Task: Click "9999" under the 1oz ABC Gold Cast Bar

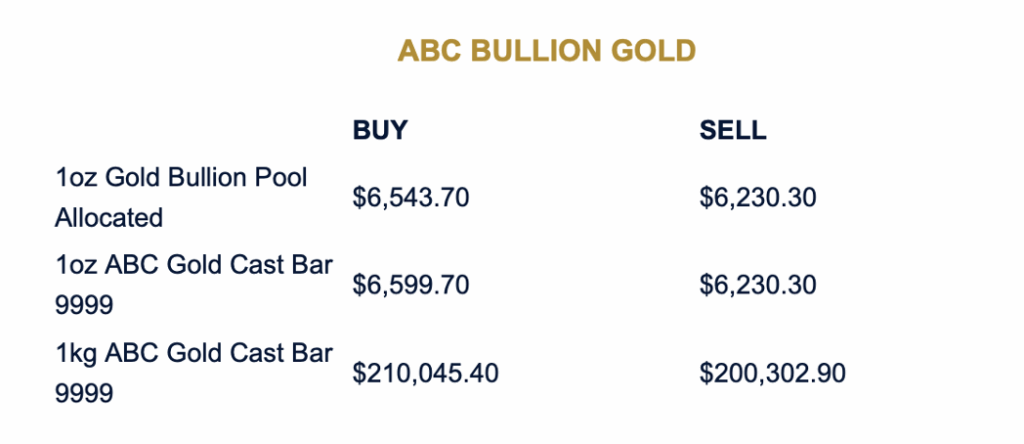Action: (85, 306)
